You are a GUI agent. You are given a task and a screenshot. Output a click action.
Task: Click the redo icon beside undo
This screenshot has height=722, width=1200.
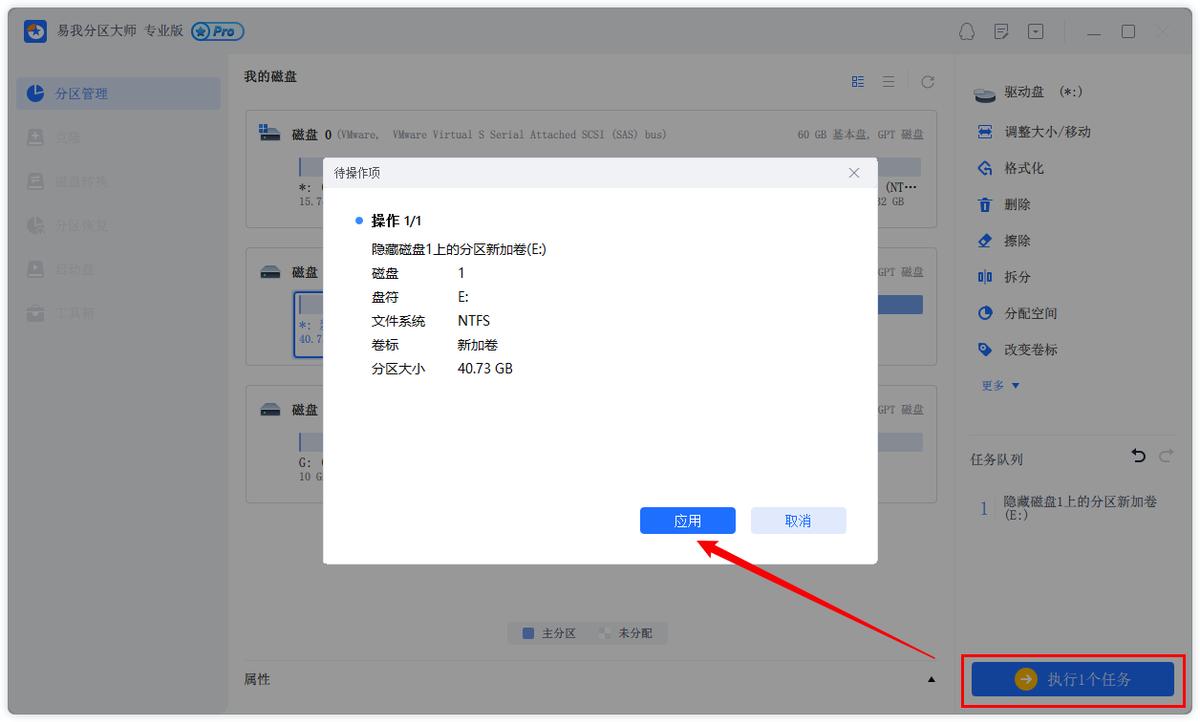1165,456
